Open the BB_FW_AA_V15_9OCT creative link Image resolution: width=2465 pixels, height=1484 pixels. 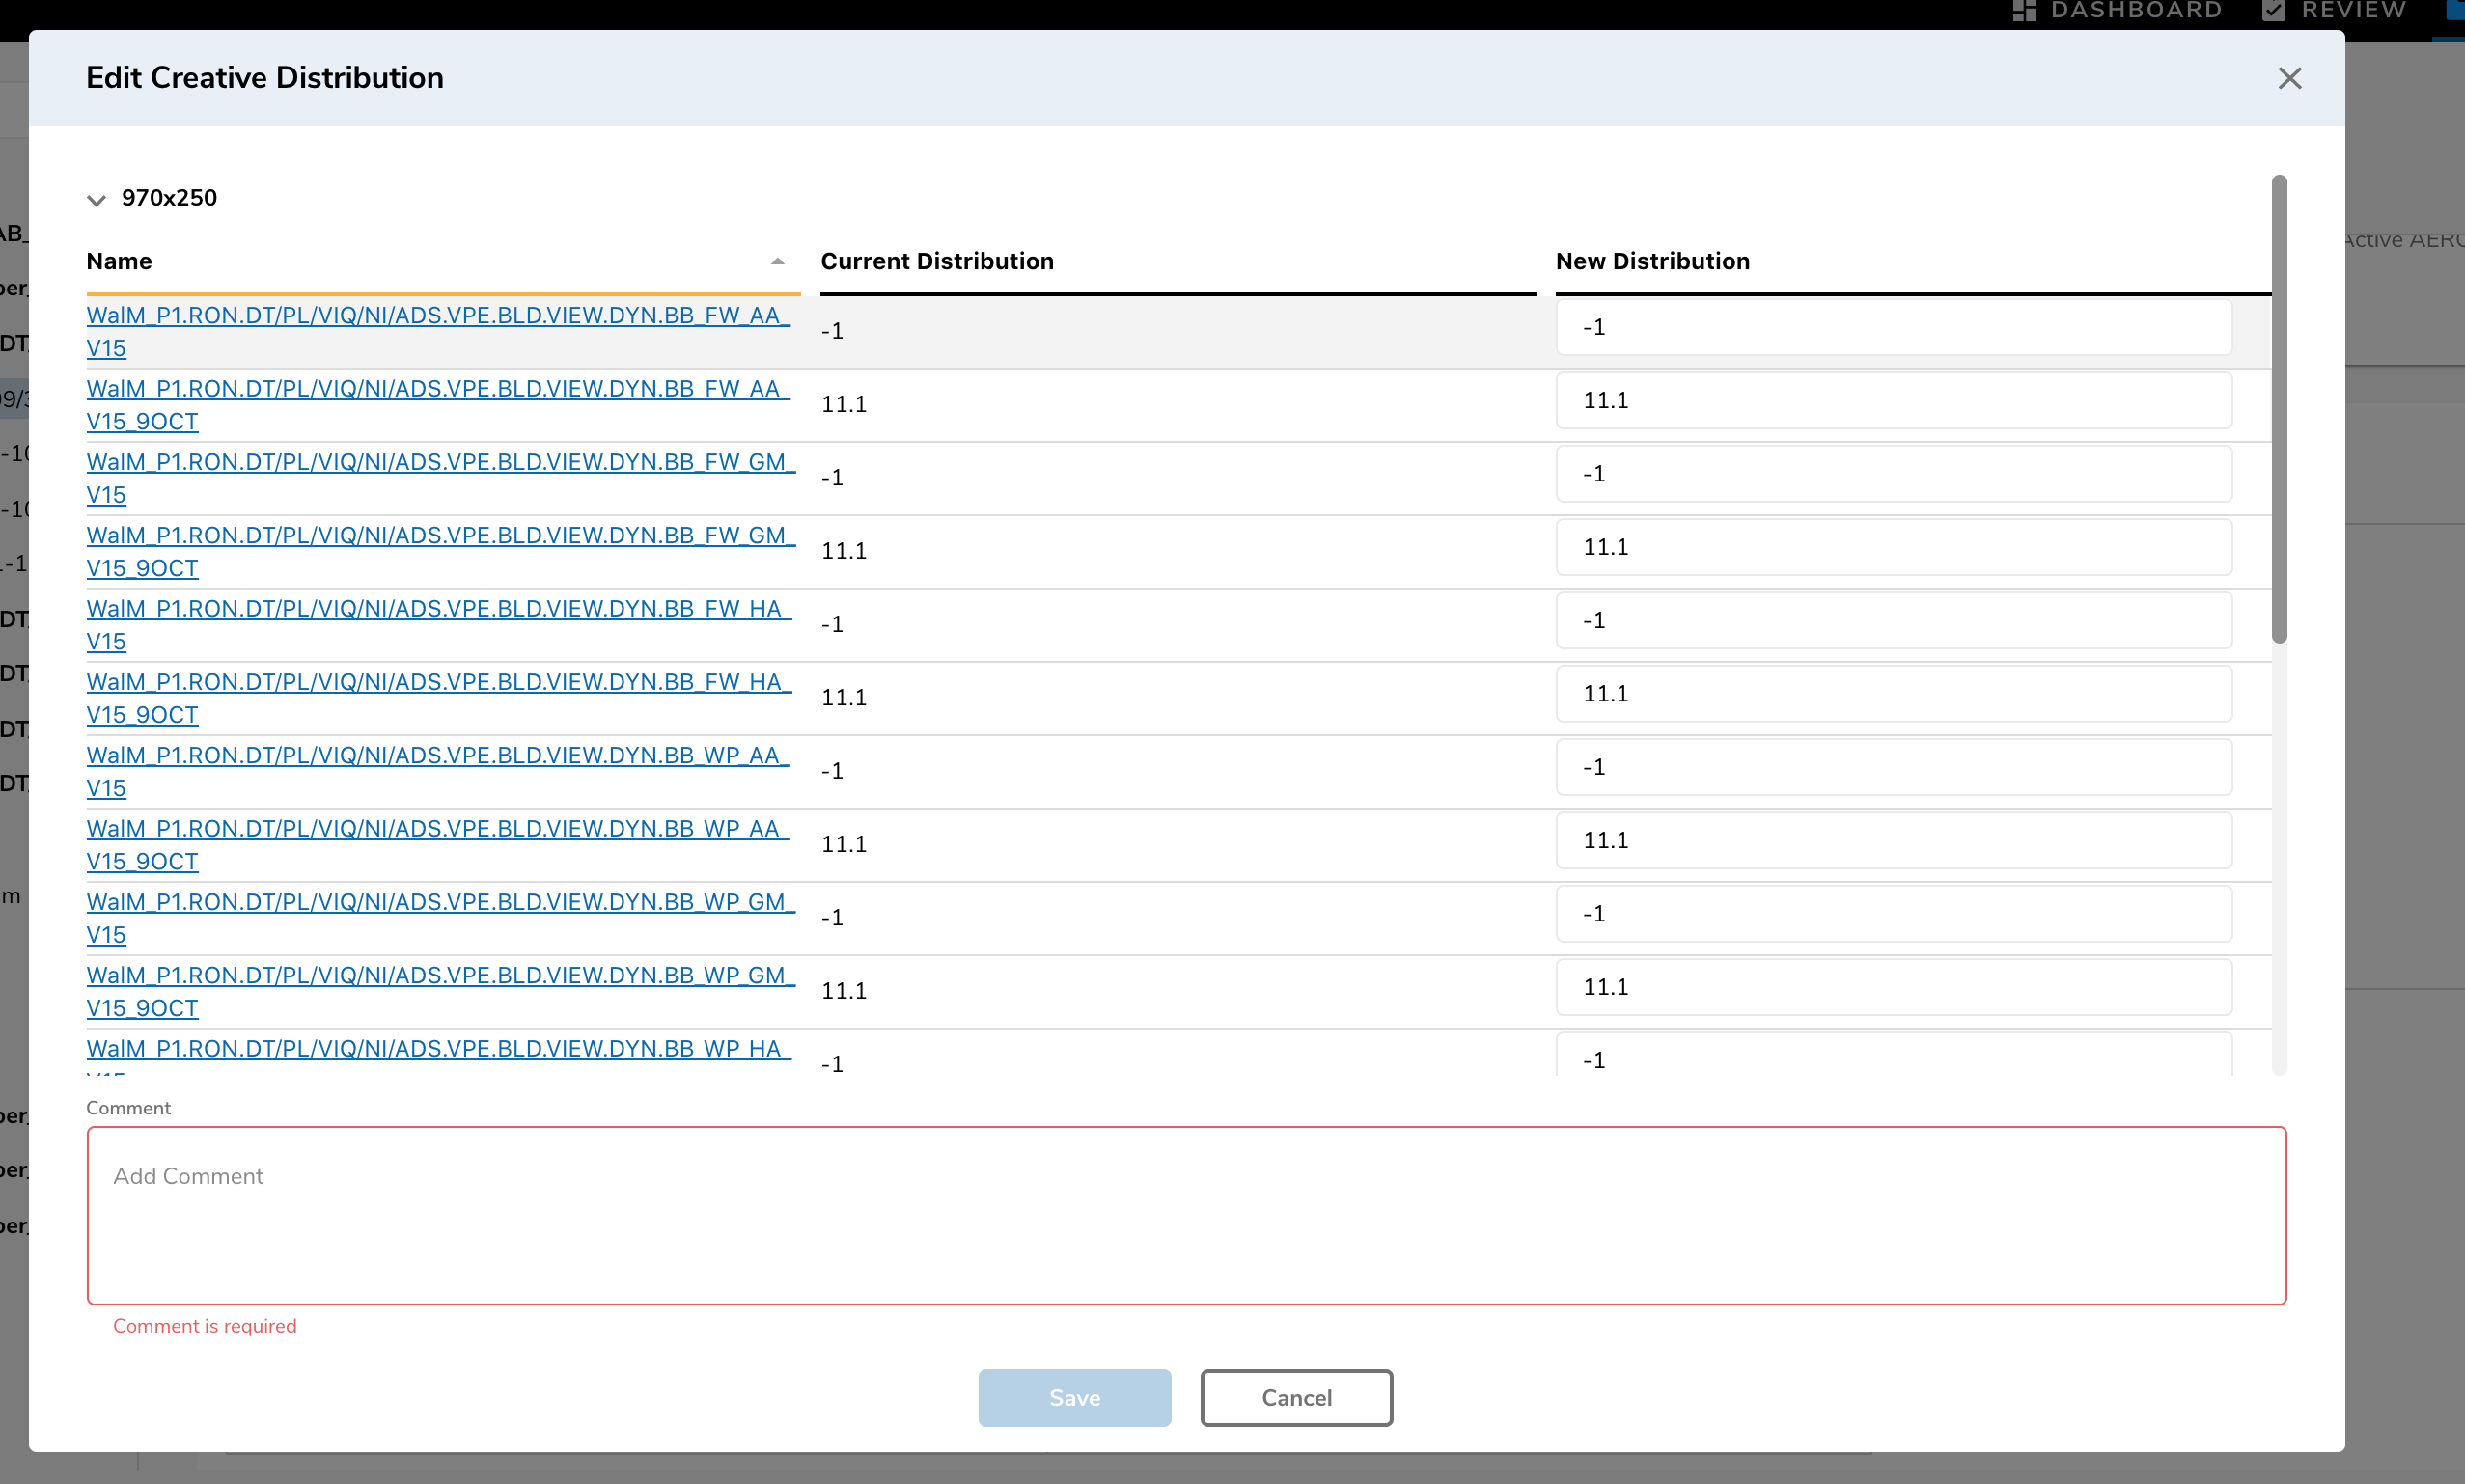(438, 389)
